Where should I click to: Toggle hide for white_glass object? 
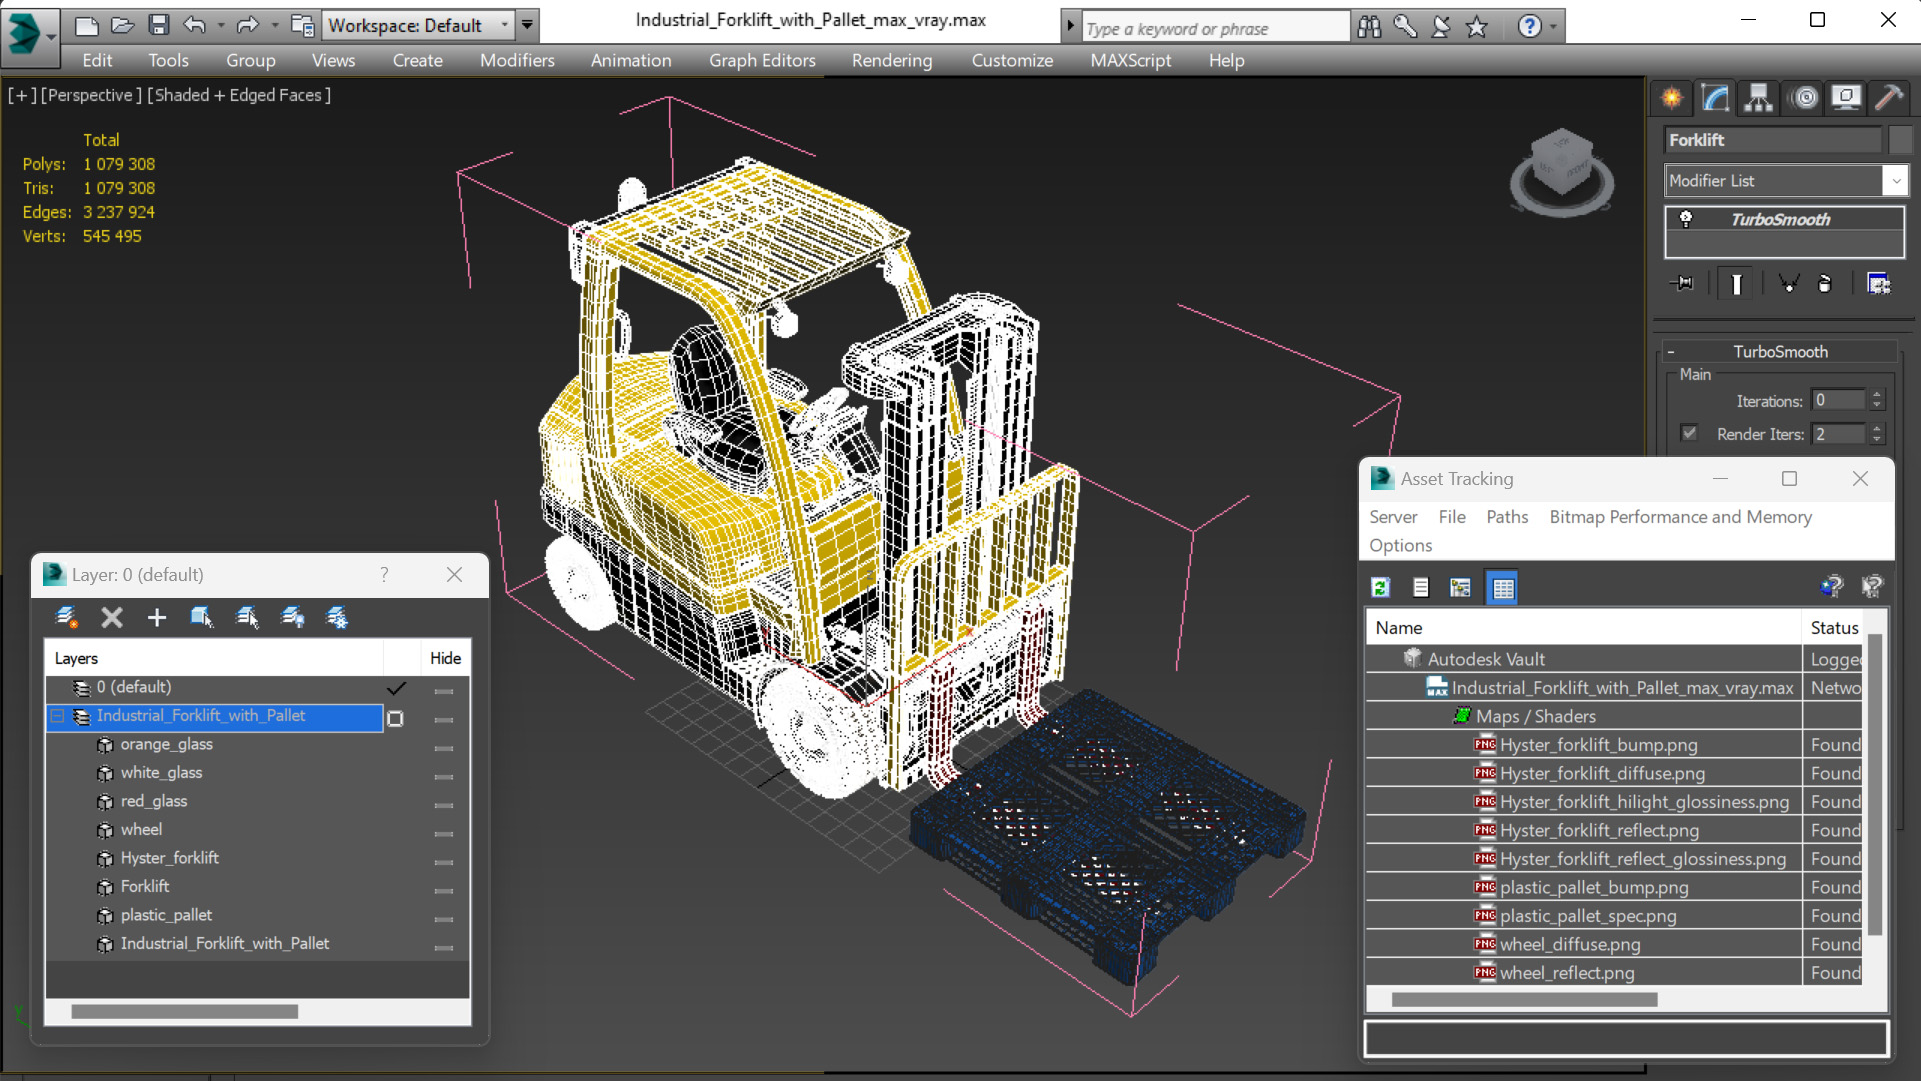click(x=444, y=776)
